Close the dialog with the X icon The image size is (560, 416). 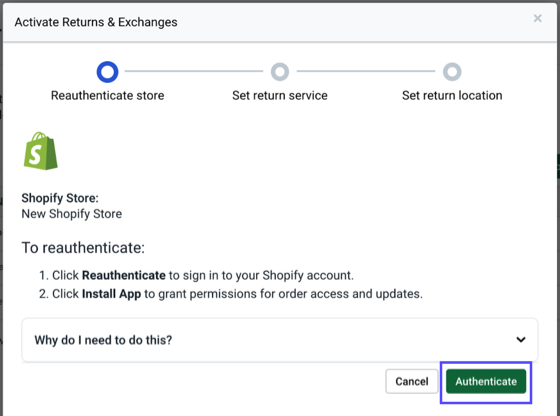click(538, 18)
